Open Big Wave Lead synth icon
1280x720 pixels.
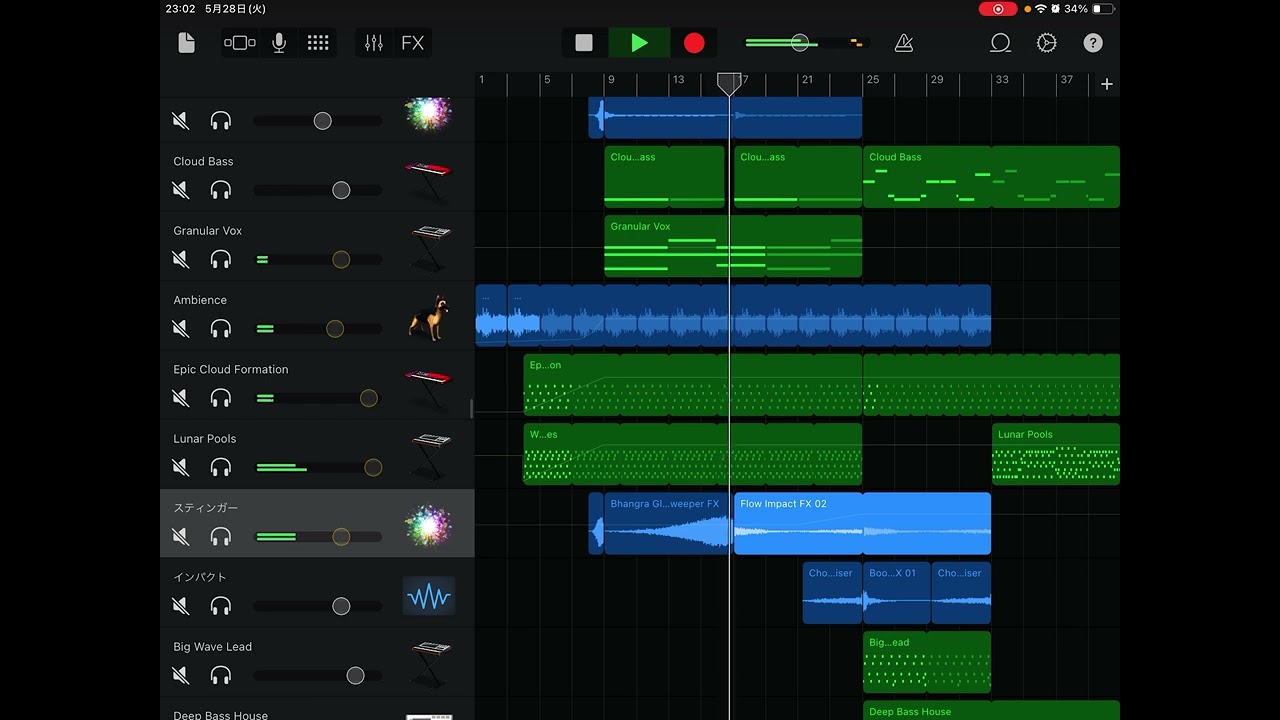point(428,665)
